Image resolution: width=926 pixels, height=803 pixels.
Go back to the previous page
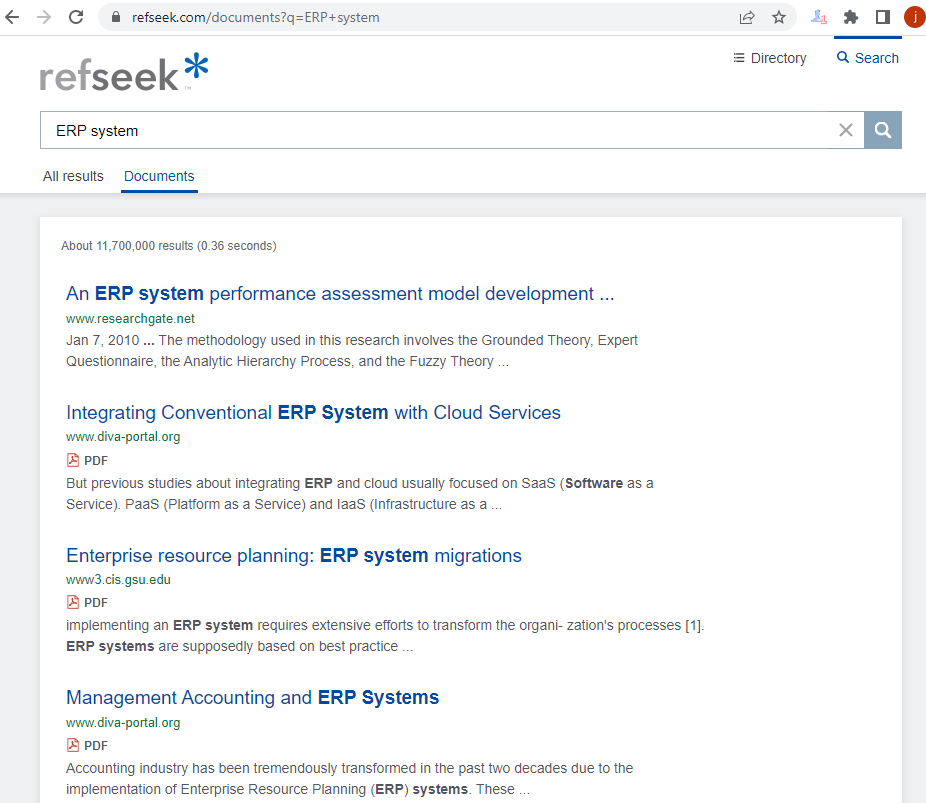coord(12,17)
